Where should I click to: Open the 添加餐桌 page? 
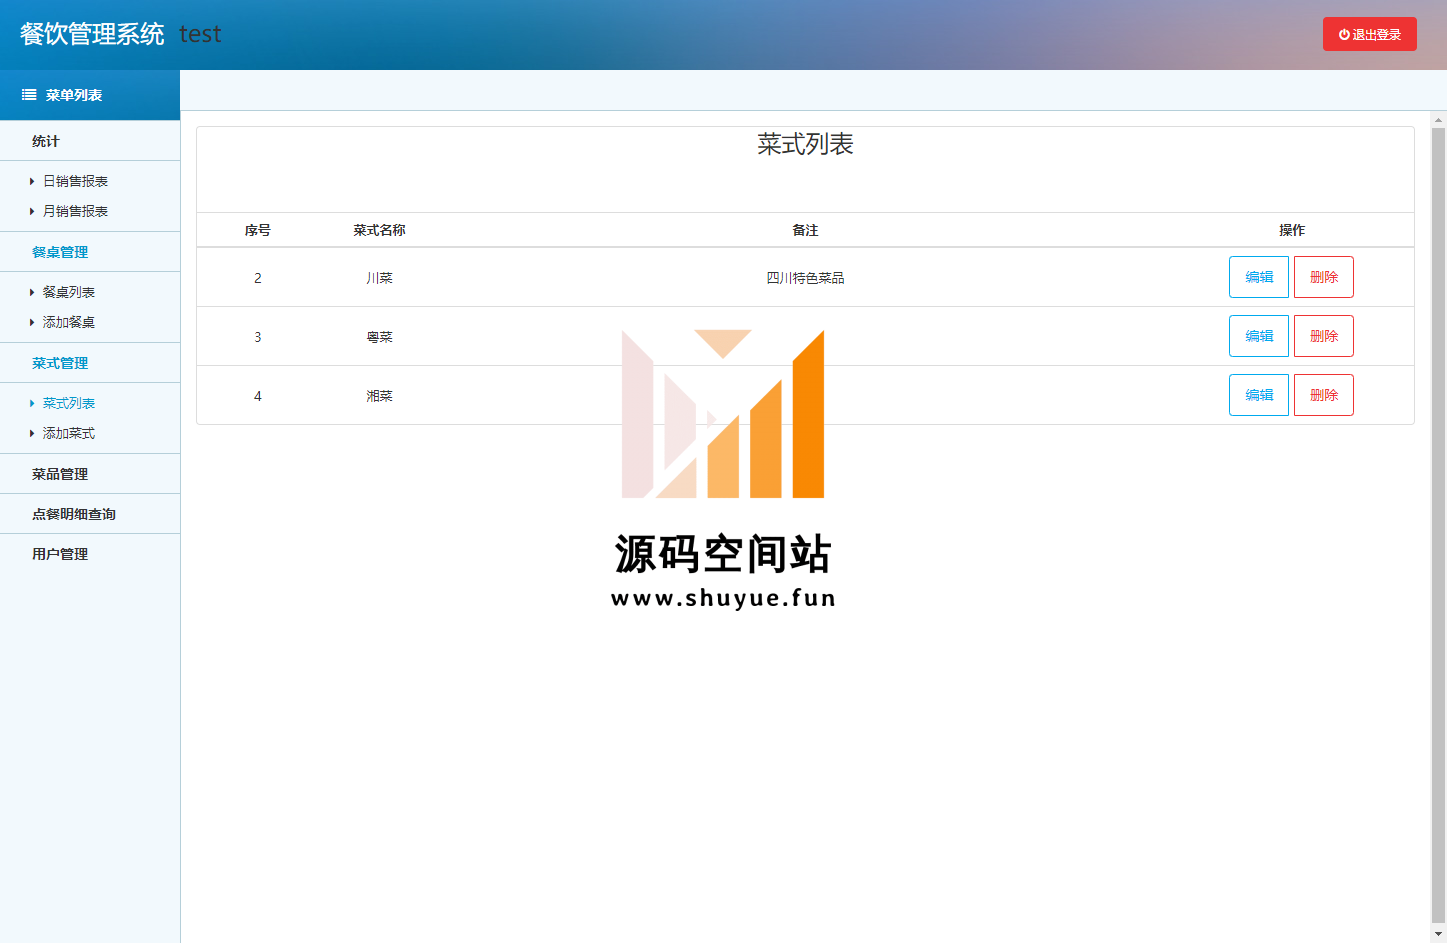(69, 322)
